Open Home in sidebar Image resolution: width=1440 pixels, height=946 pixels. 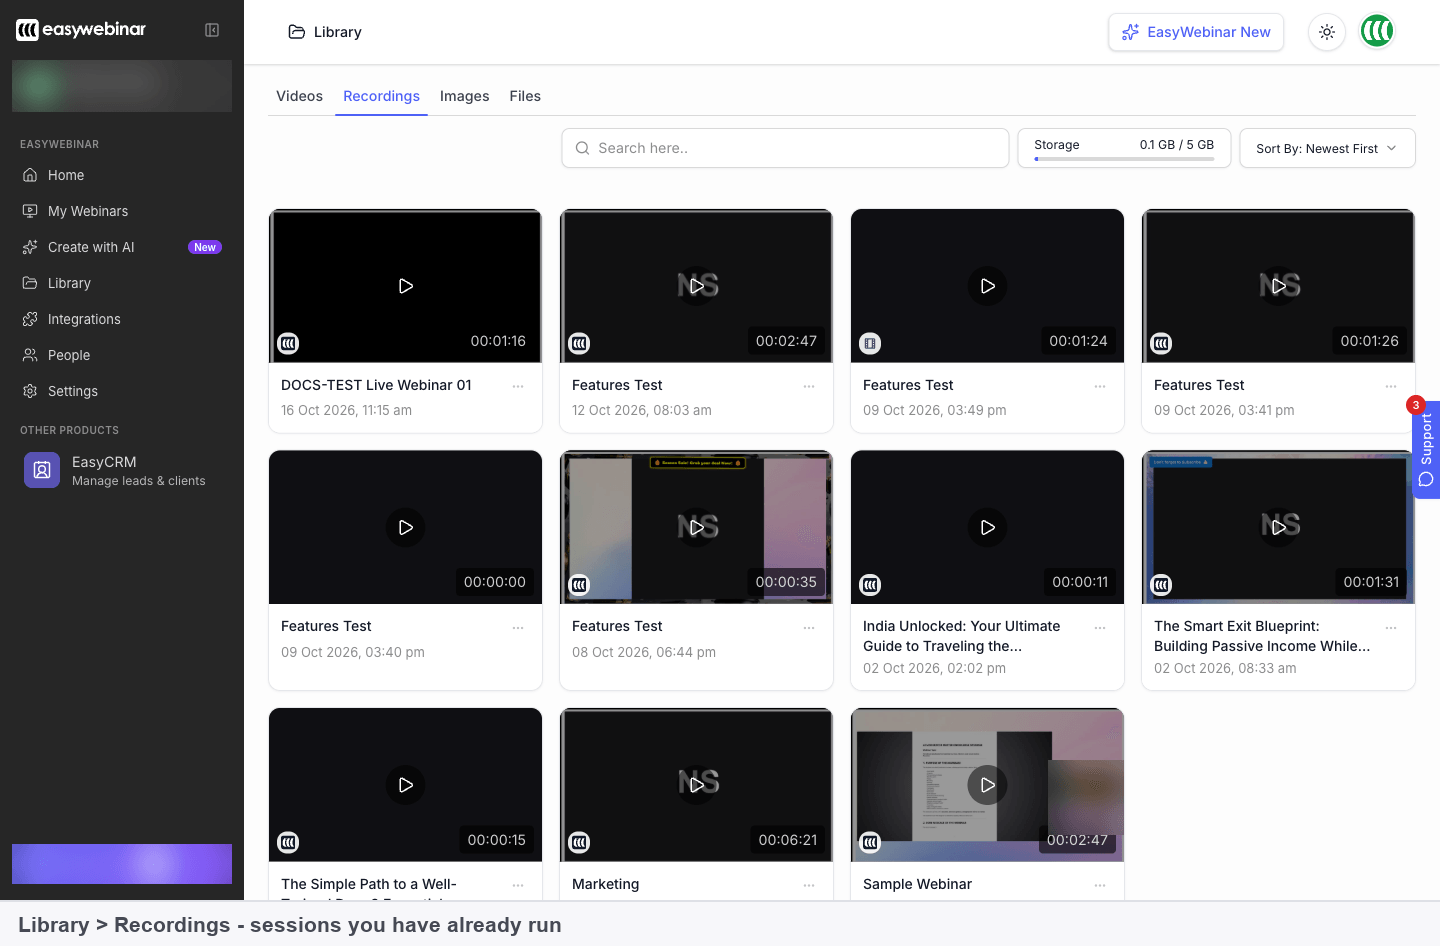(x=122, y=175)
